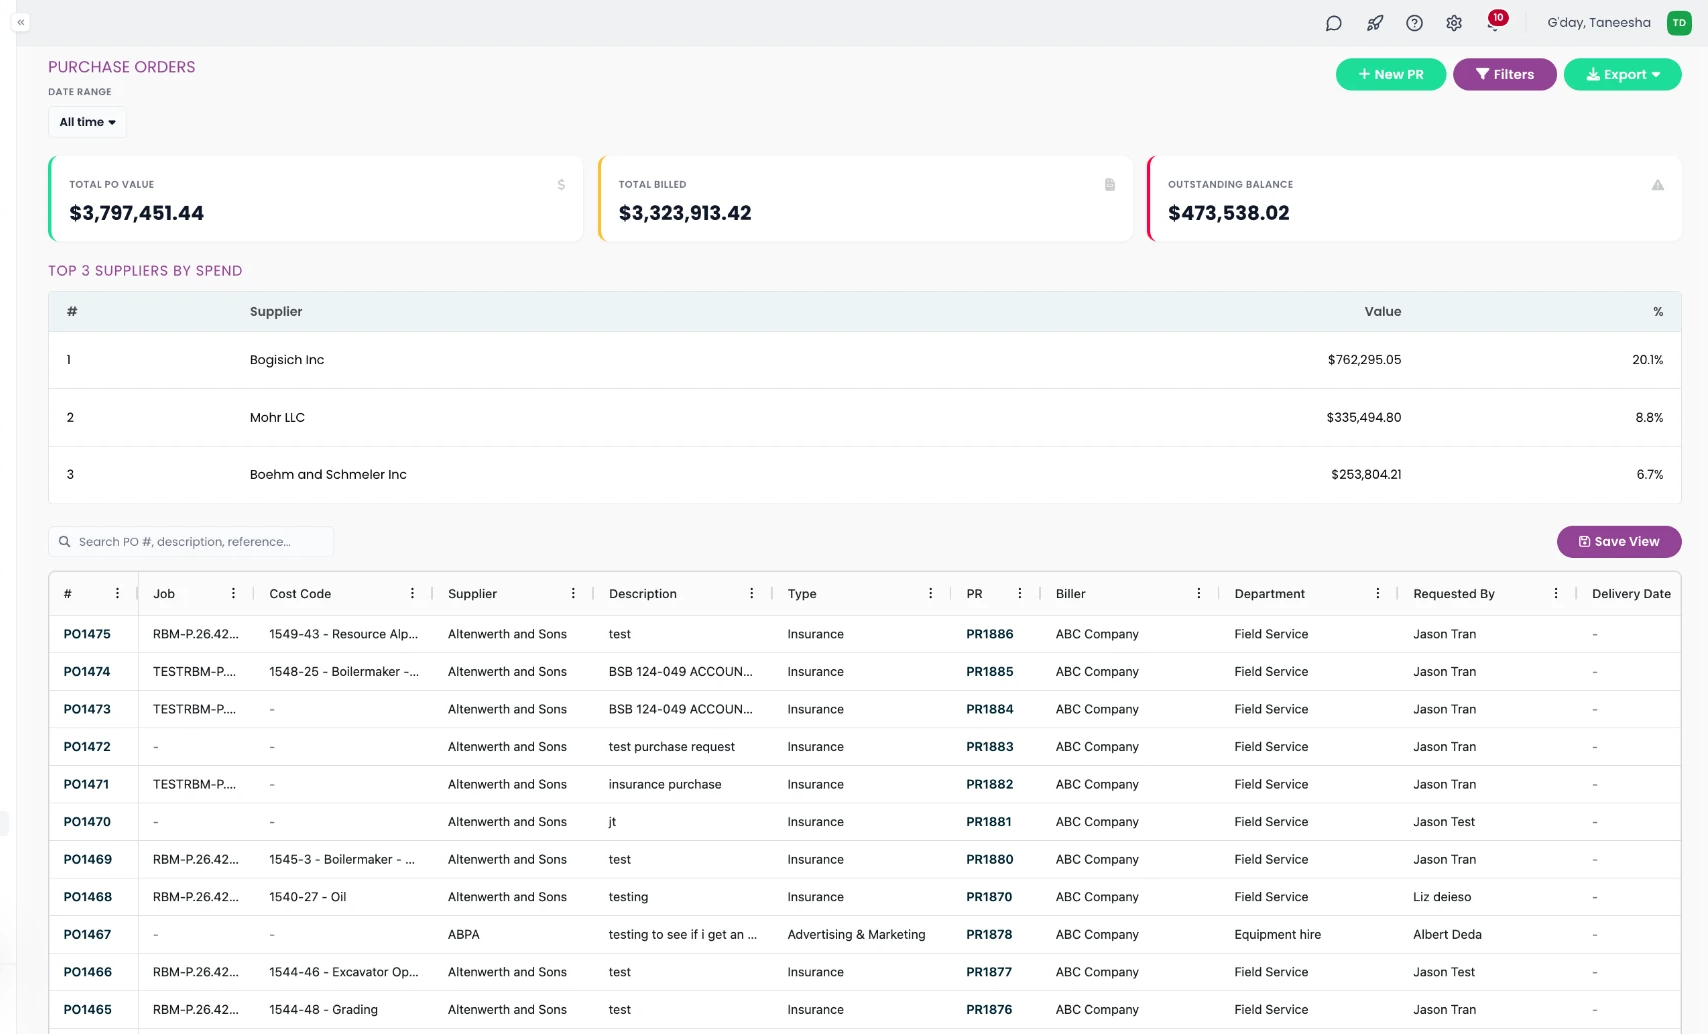Open the Cost Code column options menu
The image size is (1708, 1034).
tap(412, 593)
